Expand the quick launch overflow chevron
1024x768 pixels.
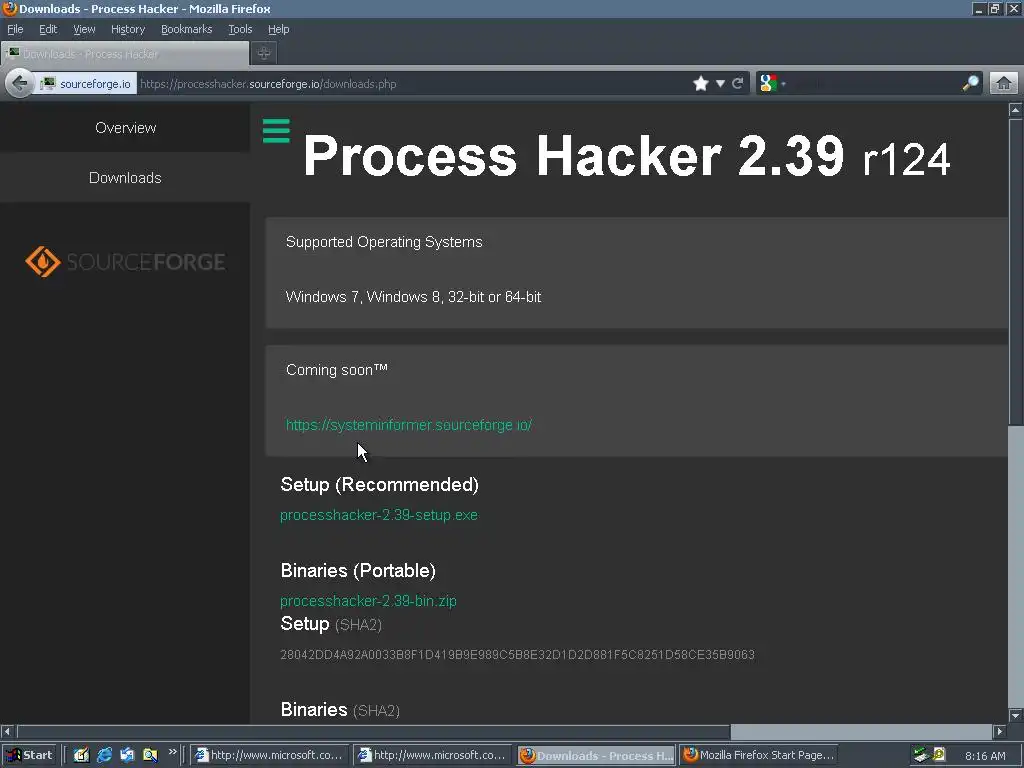pos(172,752)
